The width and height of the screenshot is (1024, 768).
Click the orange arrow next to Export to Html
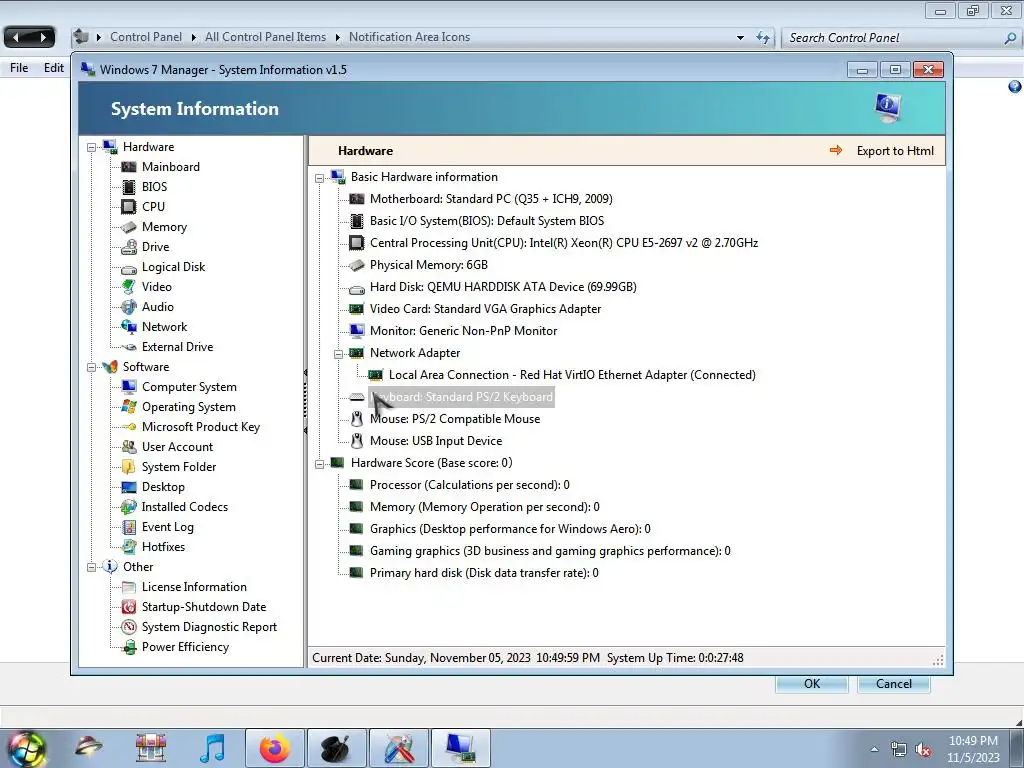836,151
